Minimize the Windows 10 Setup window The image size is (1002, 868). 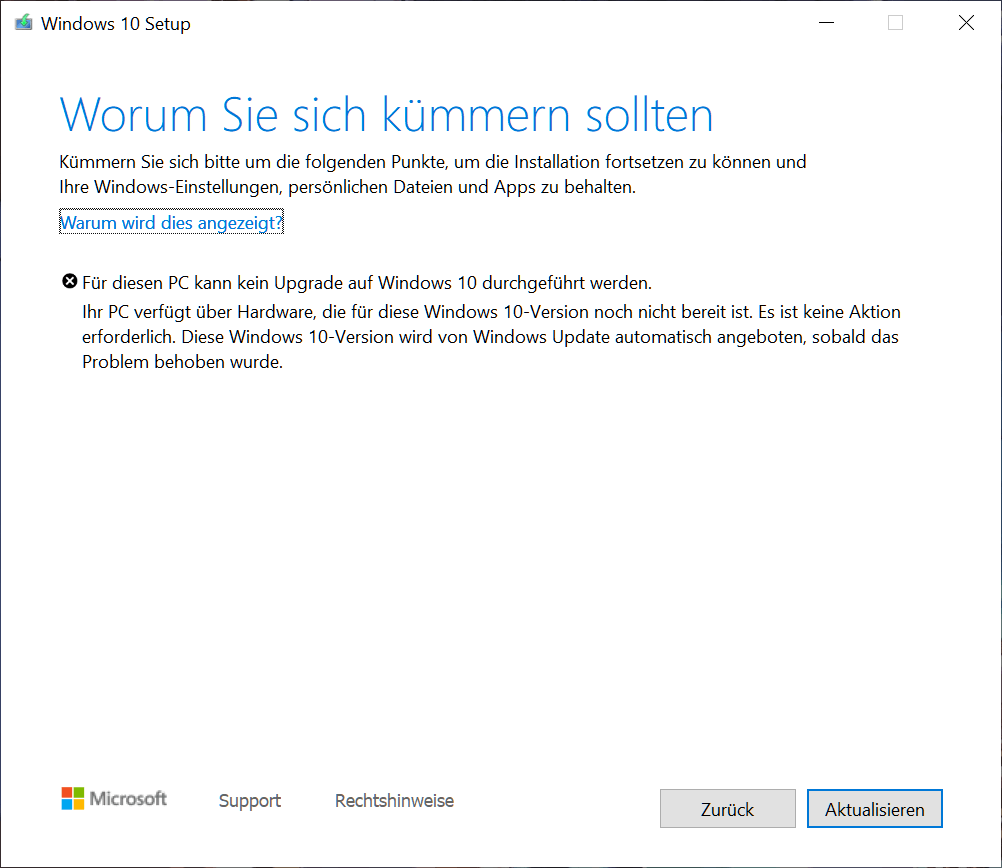[x=826, y=22]
